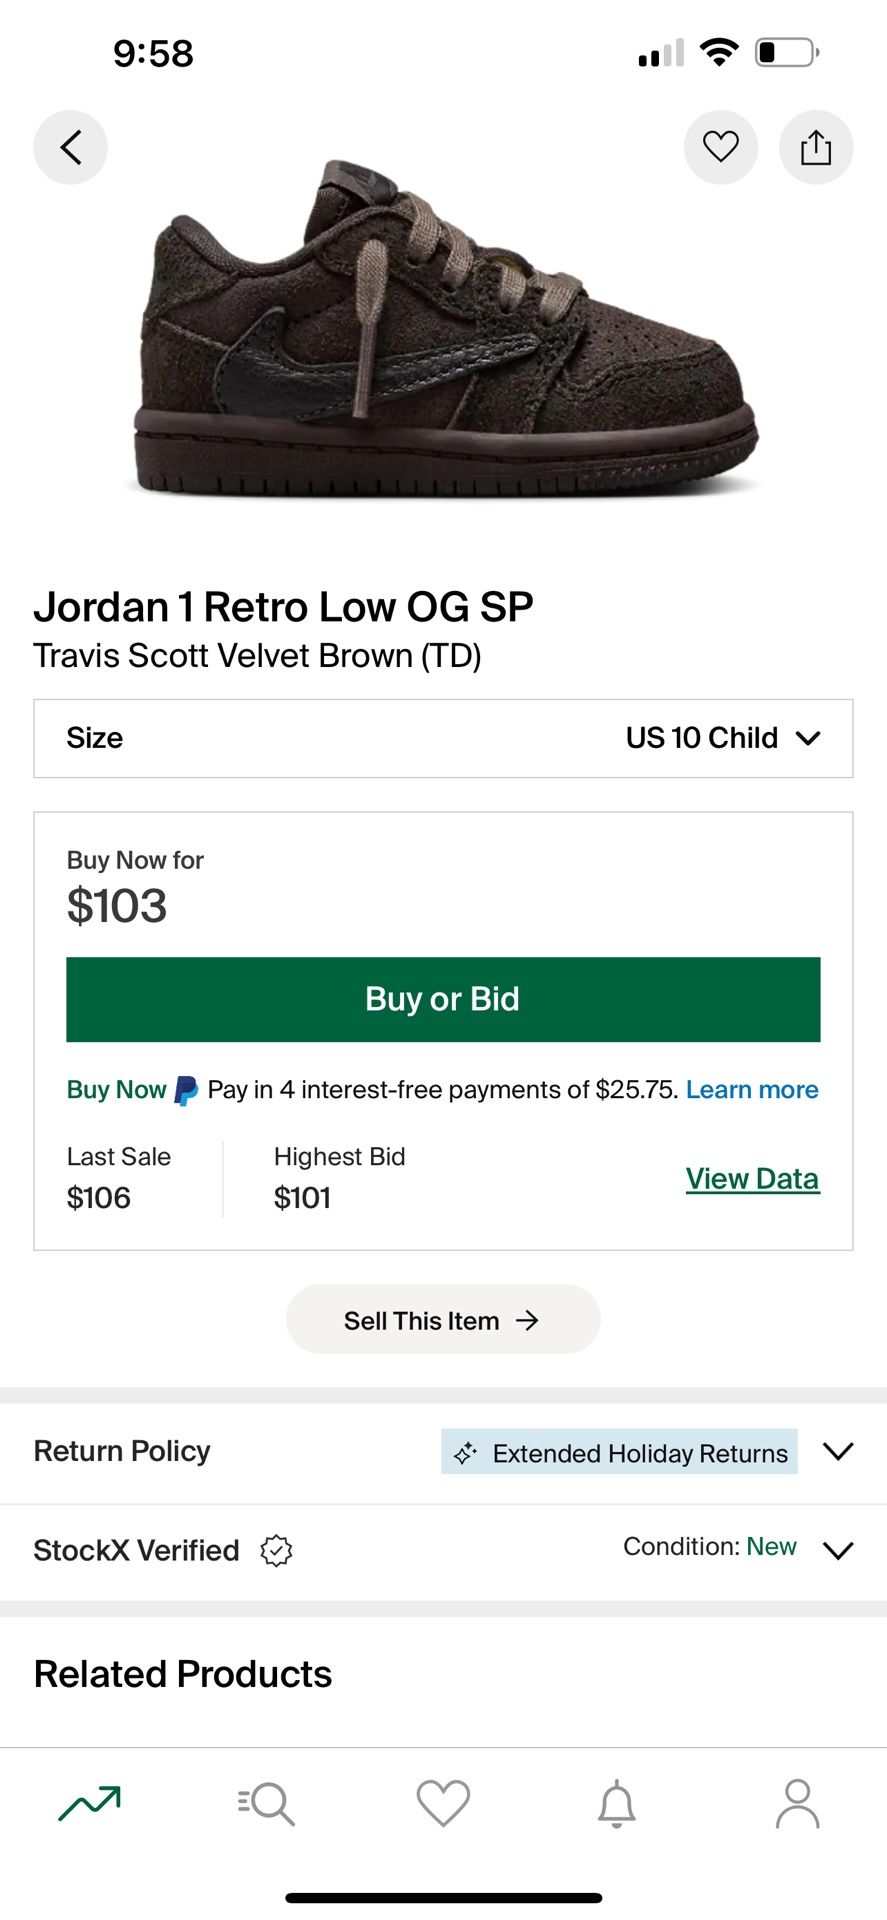Tap the back arrow to return

(x=70, y=147)
